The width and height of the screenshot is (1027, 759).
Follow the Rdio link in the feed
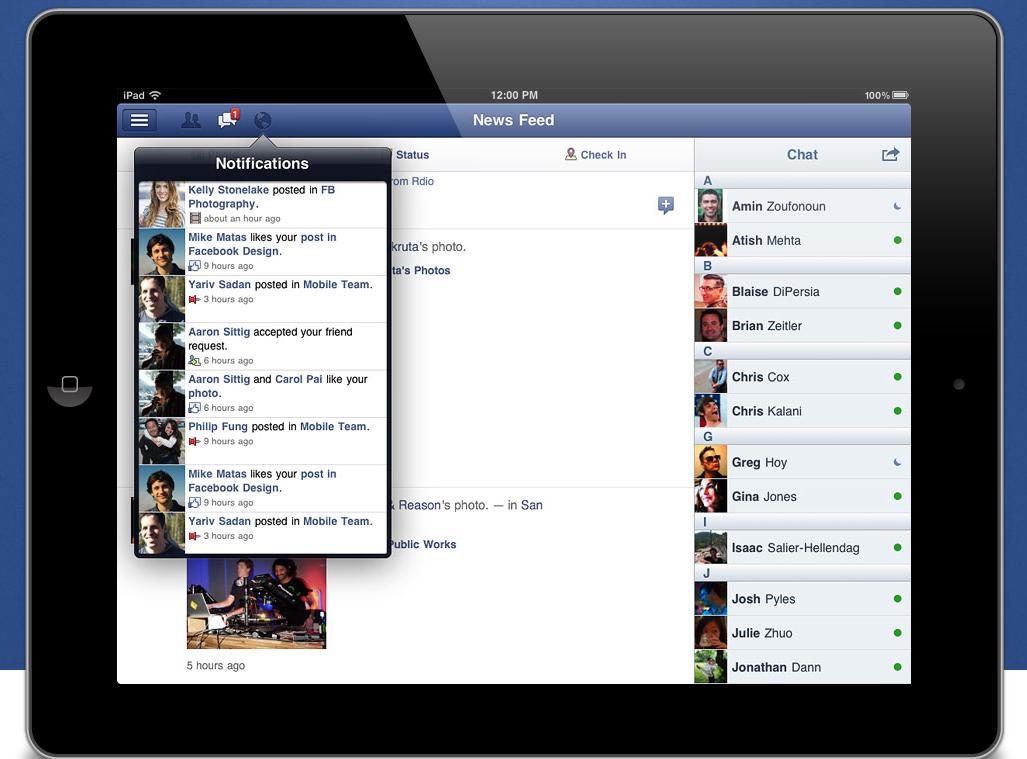tap(422, 181)
